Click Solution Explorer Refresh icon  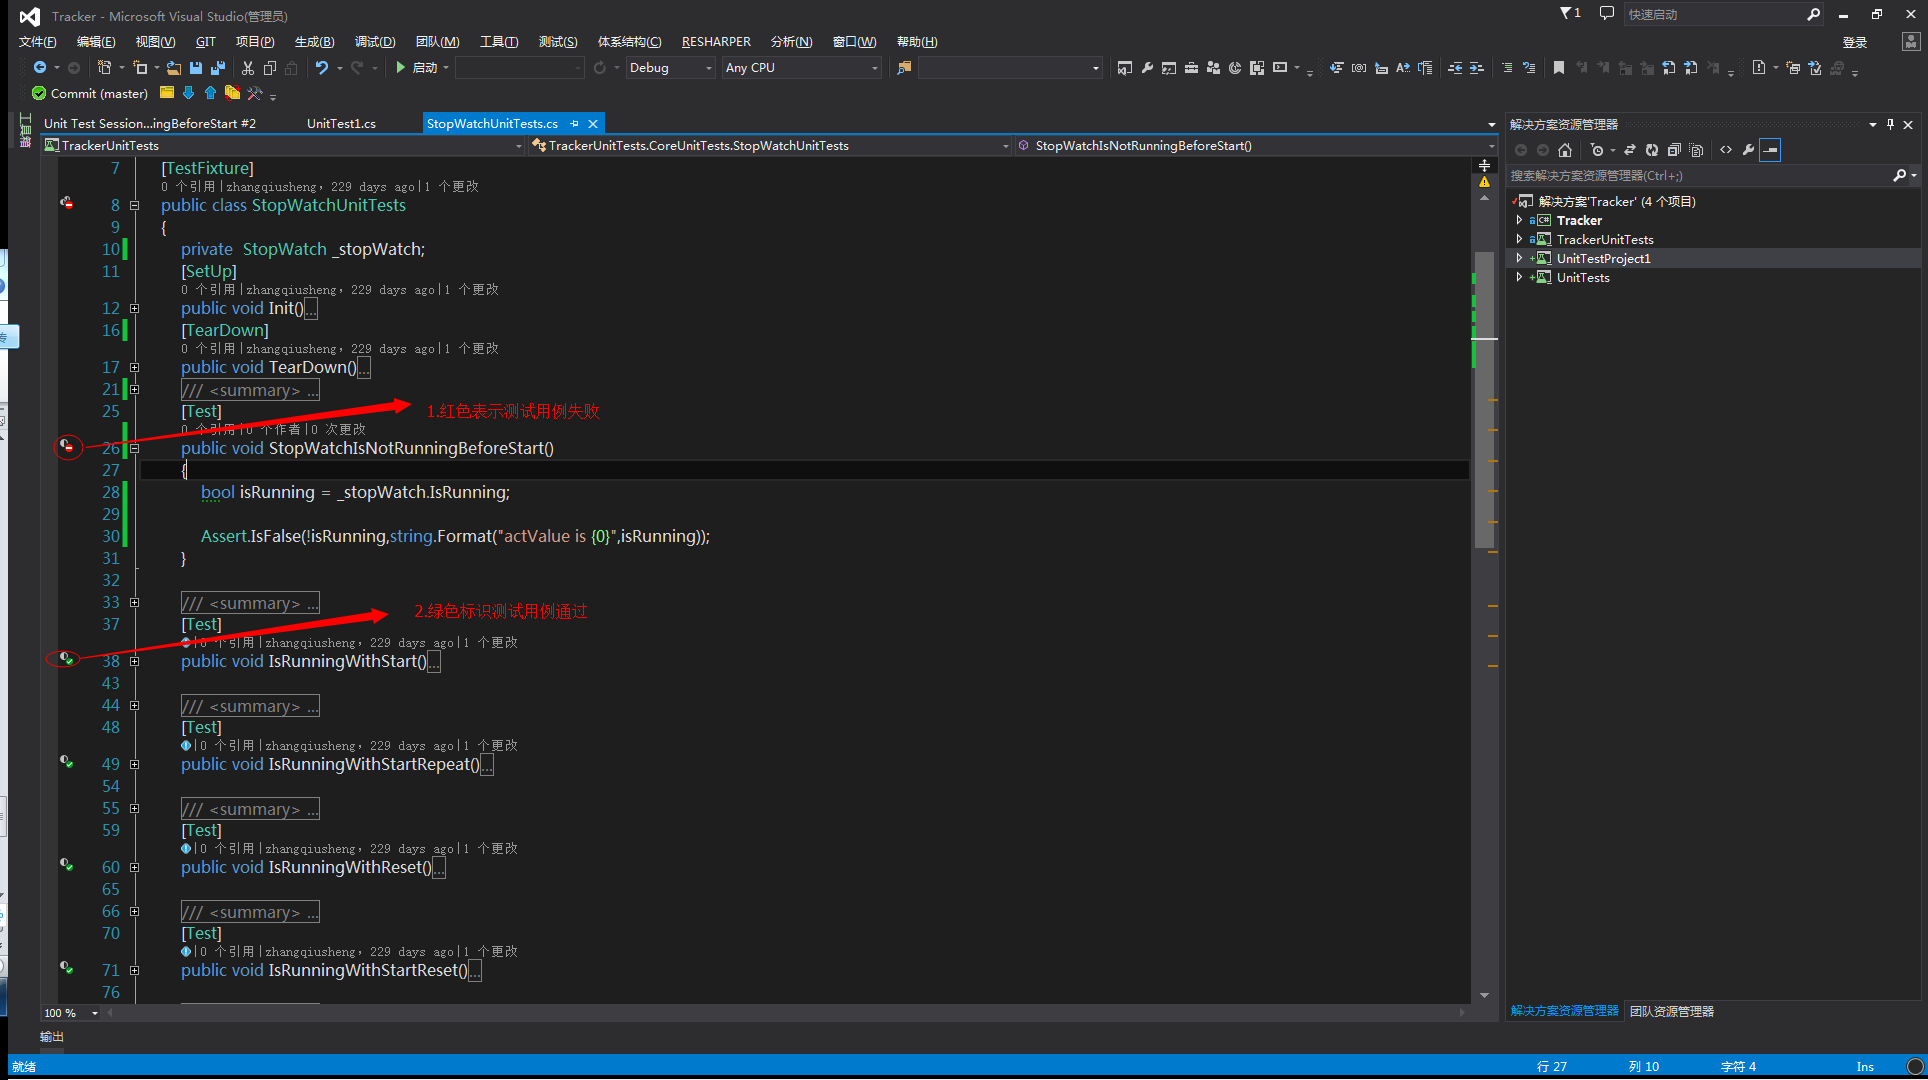(x=1651, y=150)
